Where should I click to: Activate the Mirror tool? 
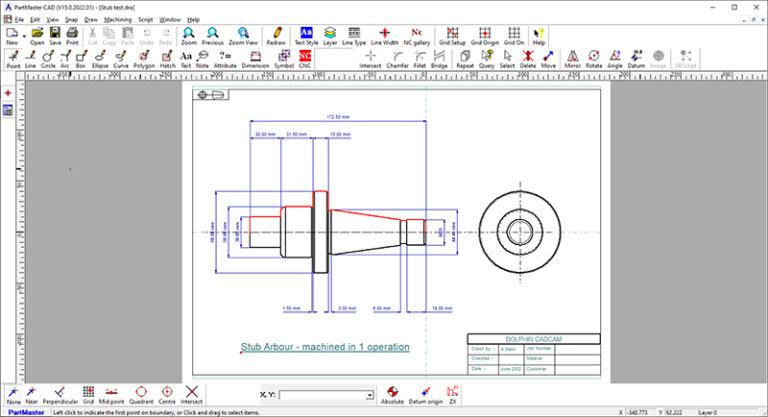[x=573, y=59]
